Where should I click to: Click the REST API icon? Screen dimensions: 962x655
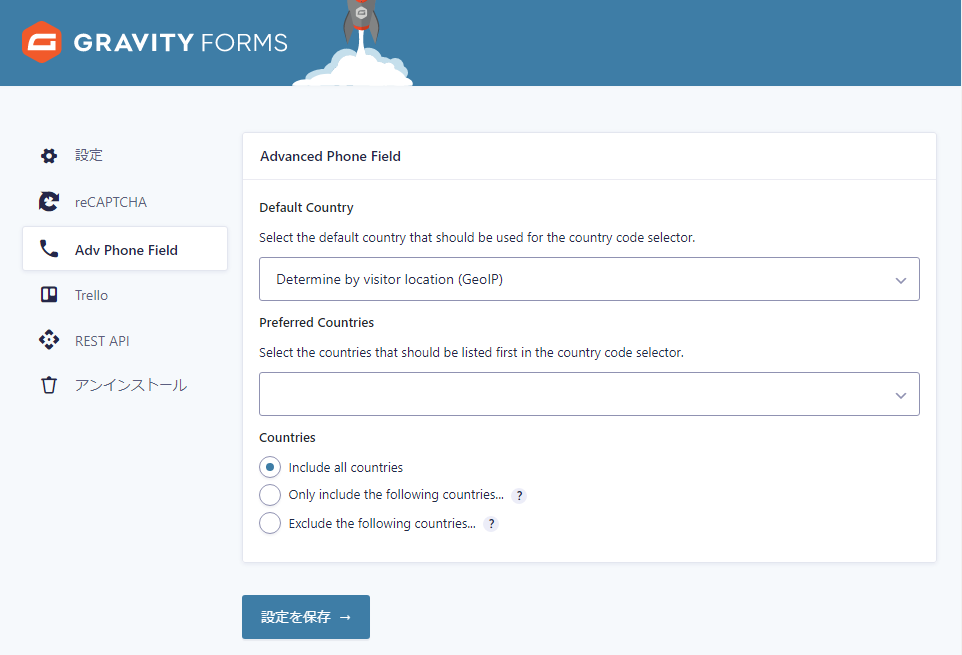[x=48, y=341]
